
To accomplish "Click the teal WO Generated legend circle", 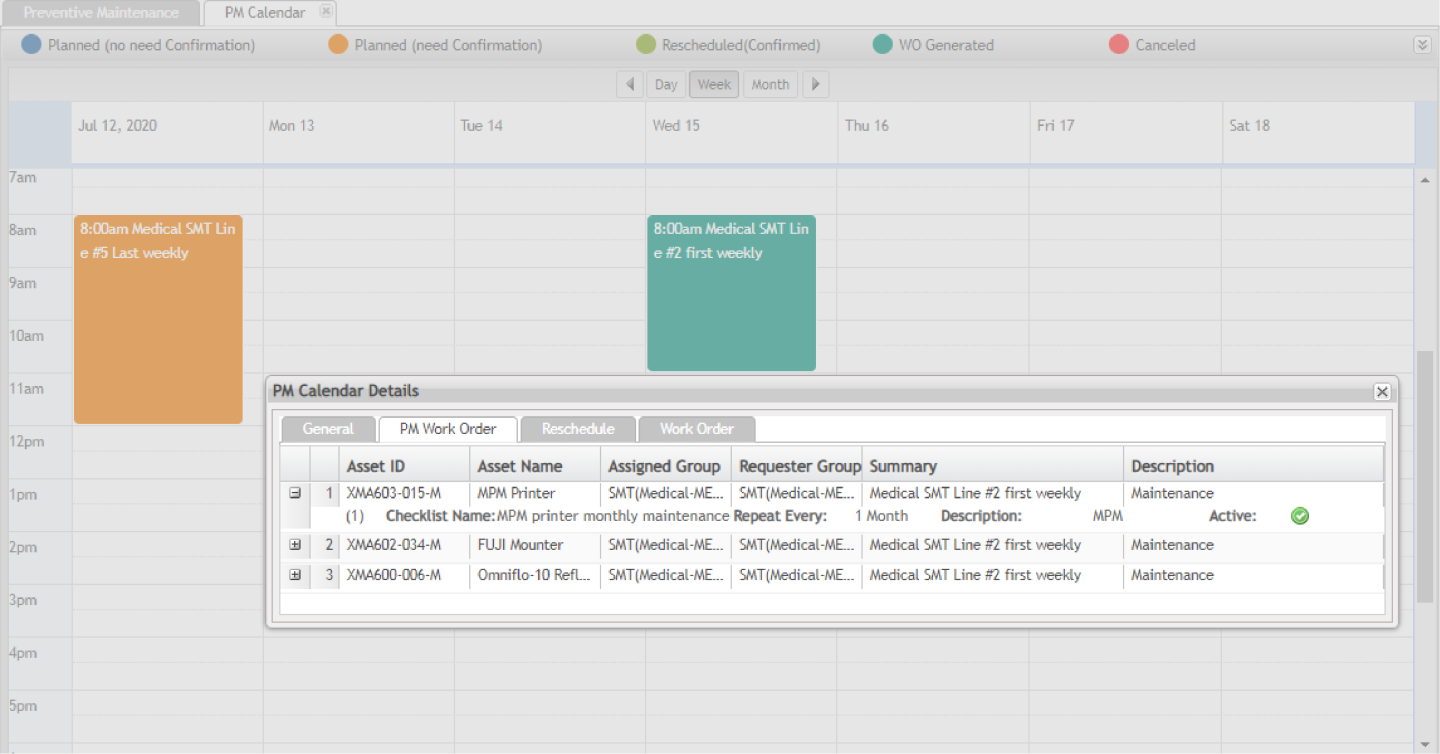I will tap(882, 45).
